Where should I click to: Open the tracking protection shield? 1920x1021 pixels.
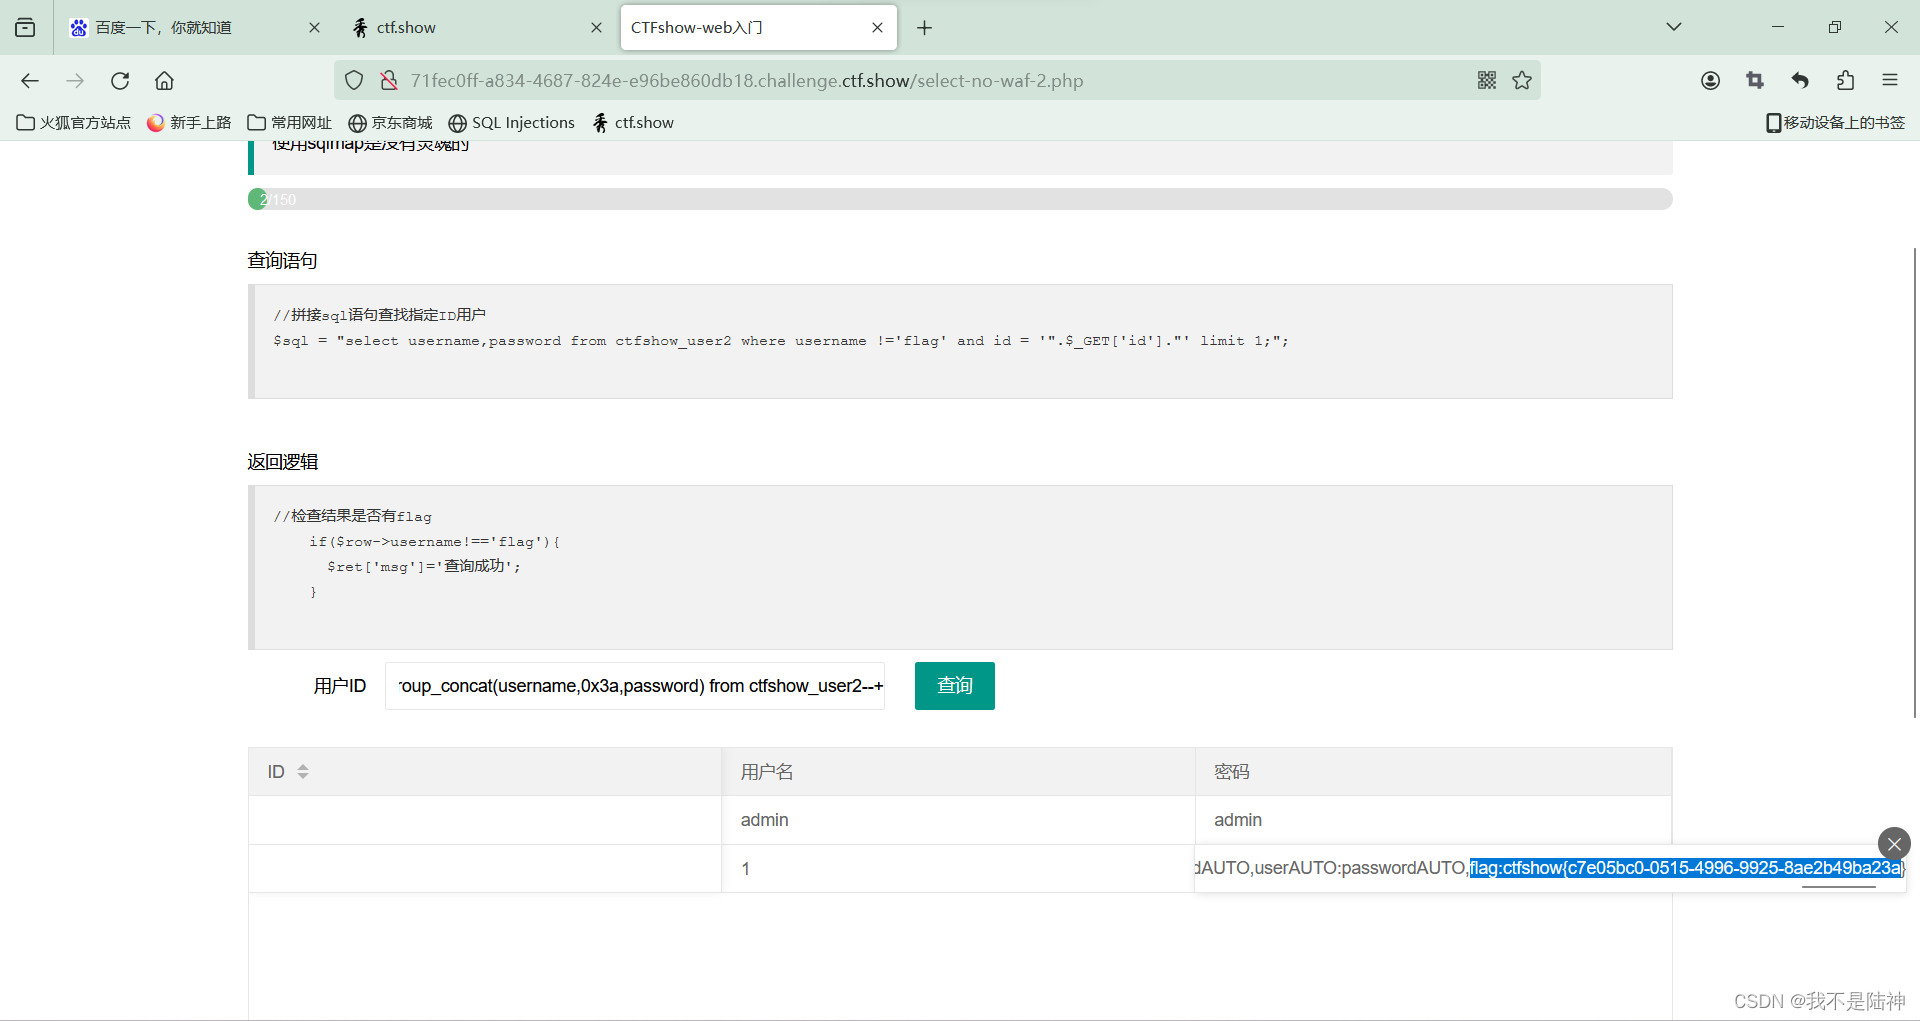(x=354, y=81)
